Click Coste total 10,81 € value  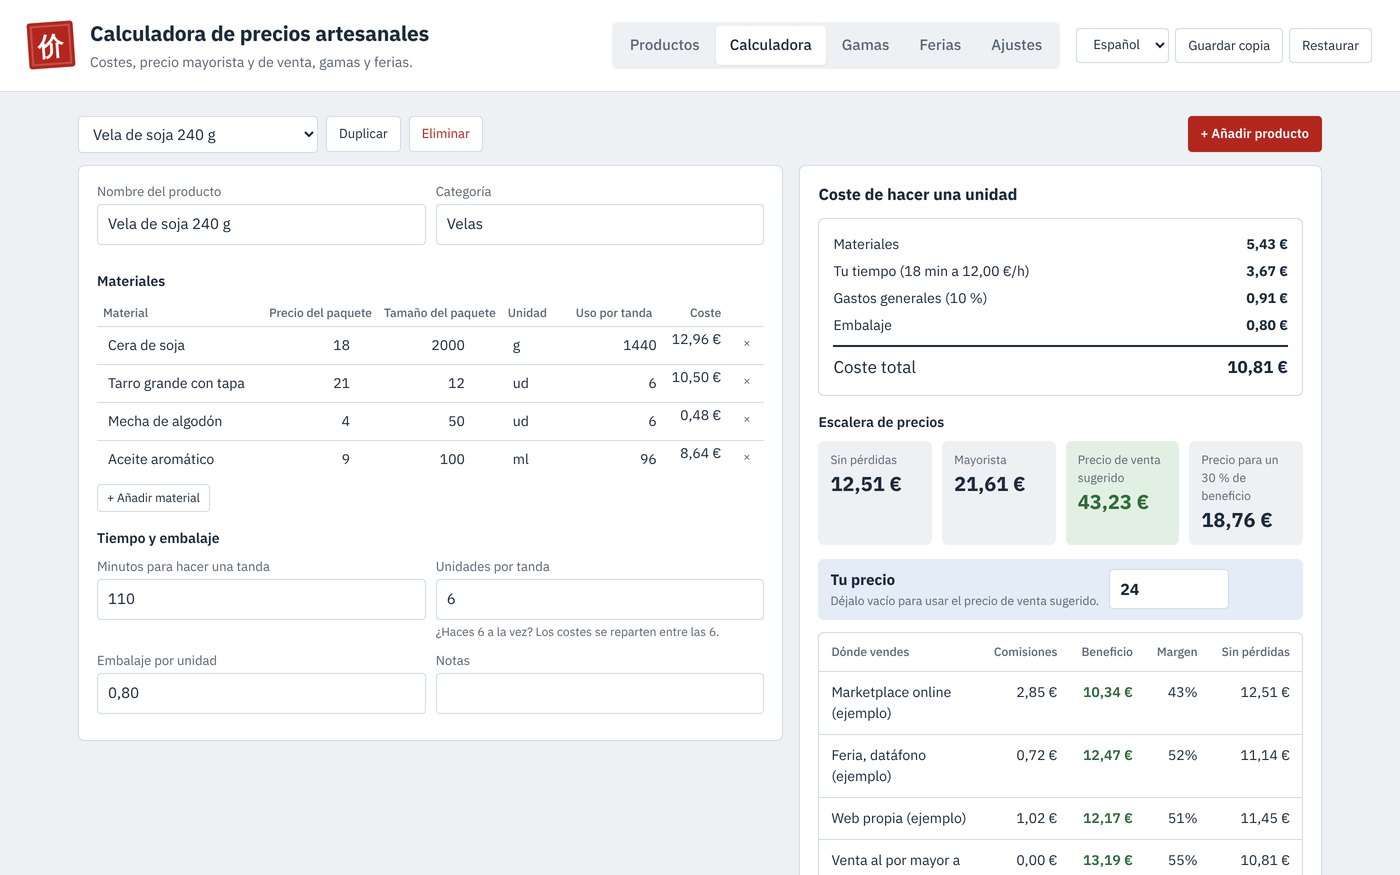[1257, 367]
